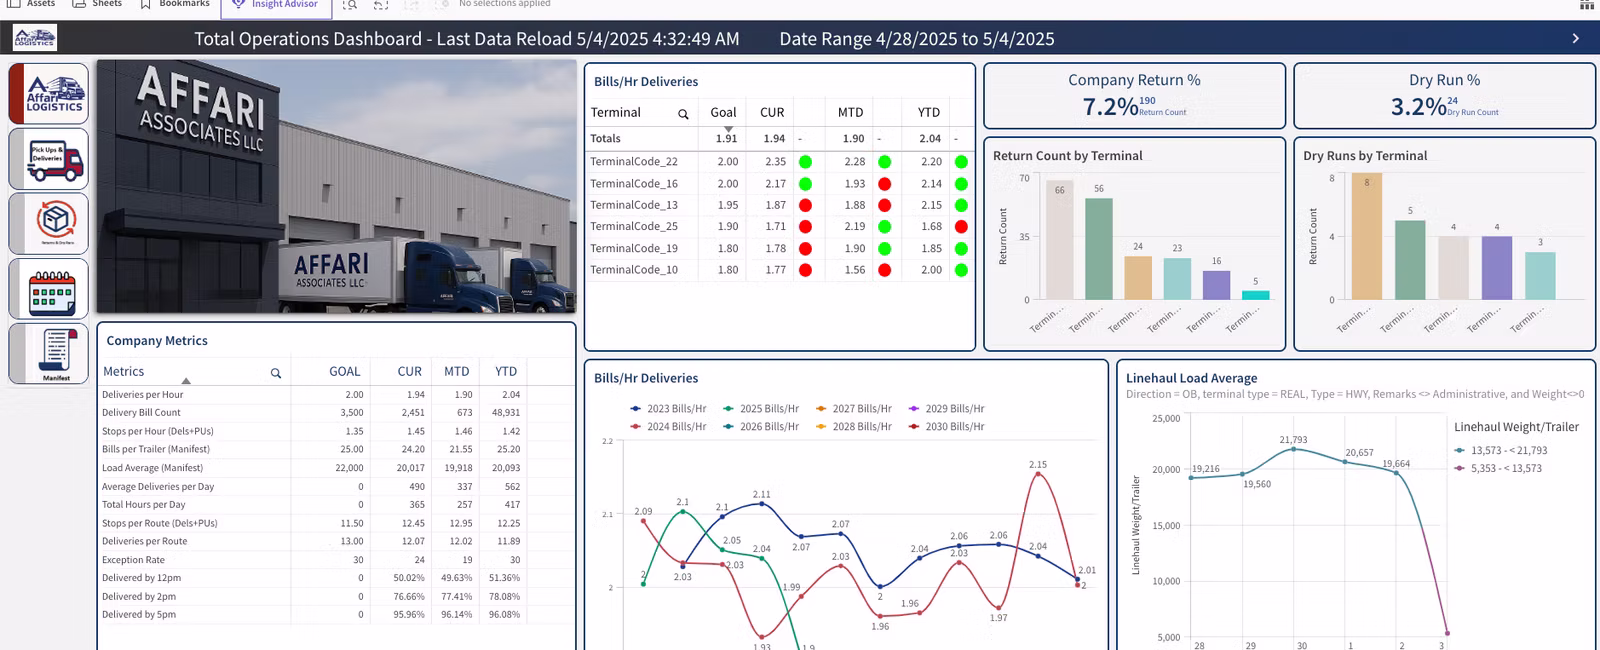This screenshot has height=650, width=1600.
Task: Click red YTD status dot for TerminalCode_25
Action: pos(961,227)
